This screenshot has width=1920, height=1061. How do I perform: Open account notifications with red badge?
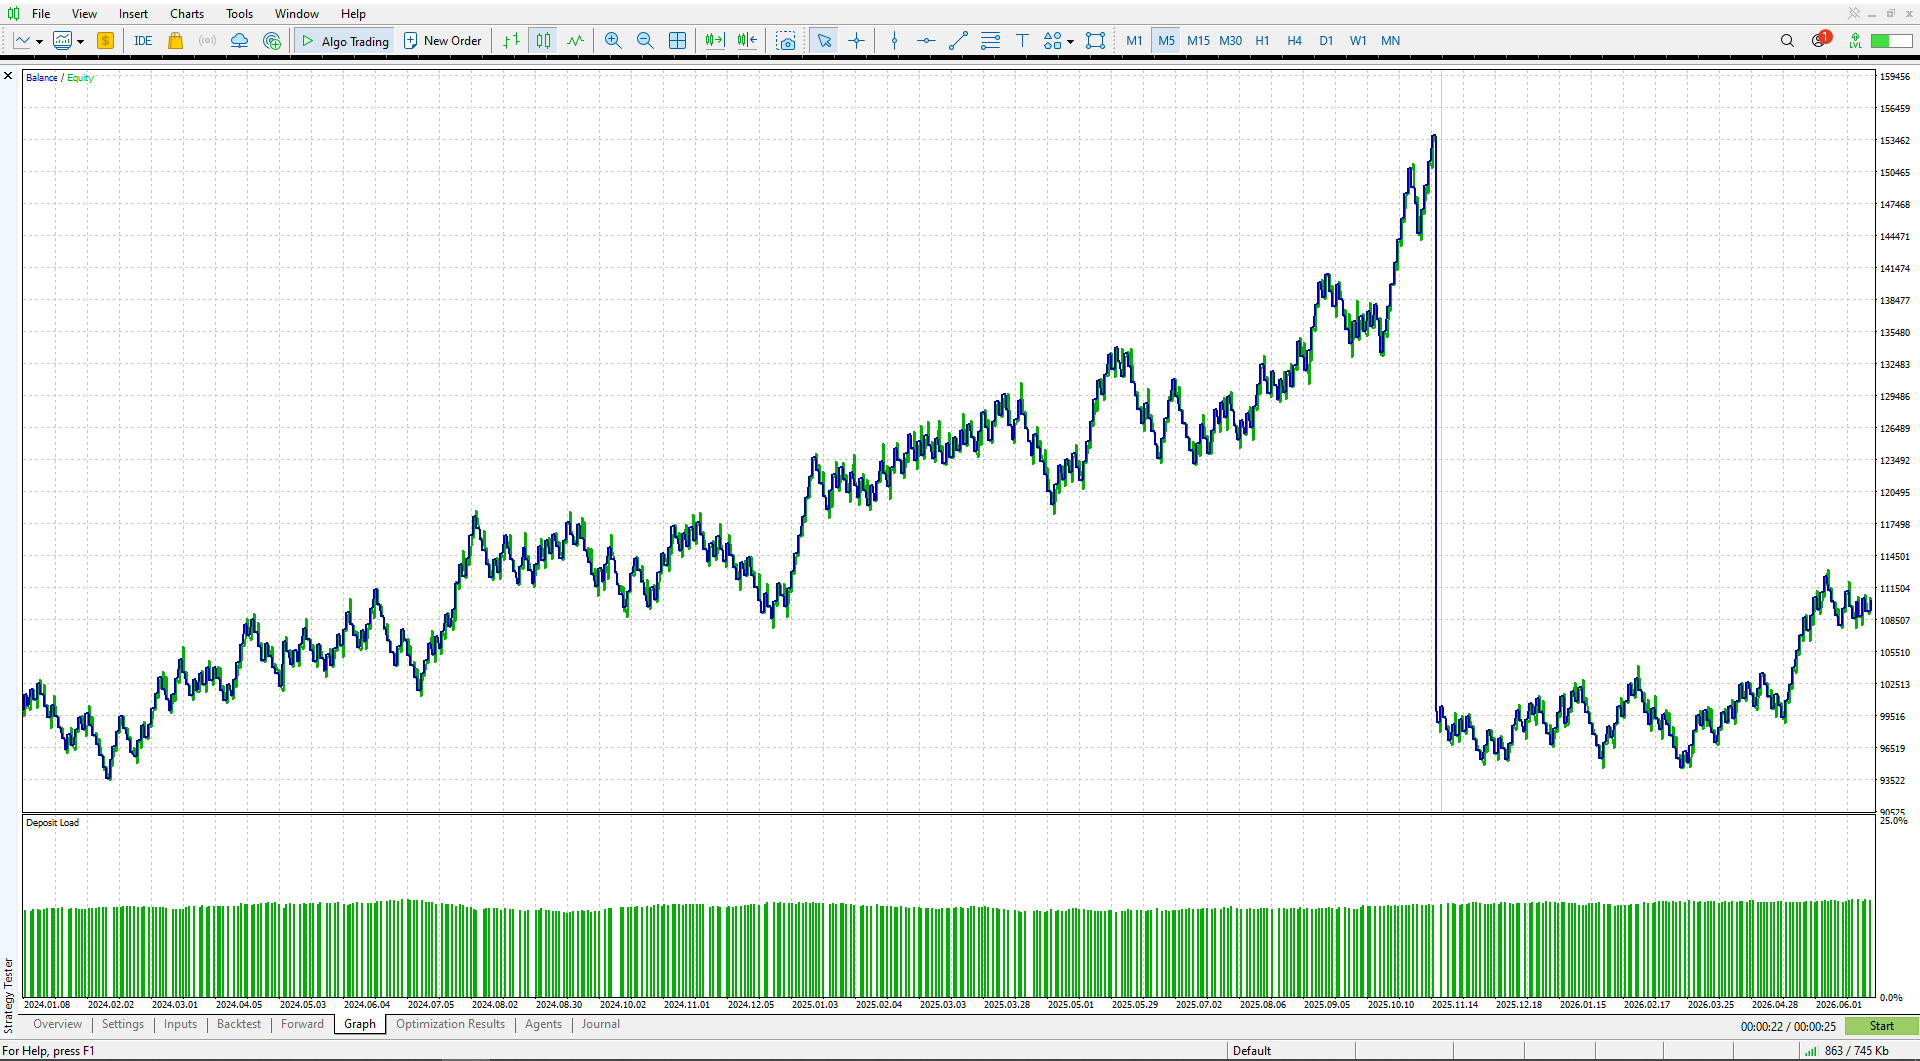coord(1820,40)
